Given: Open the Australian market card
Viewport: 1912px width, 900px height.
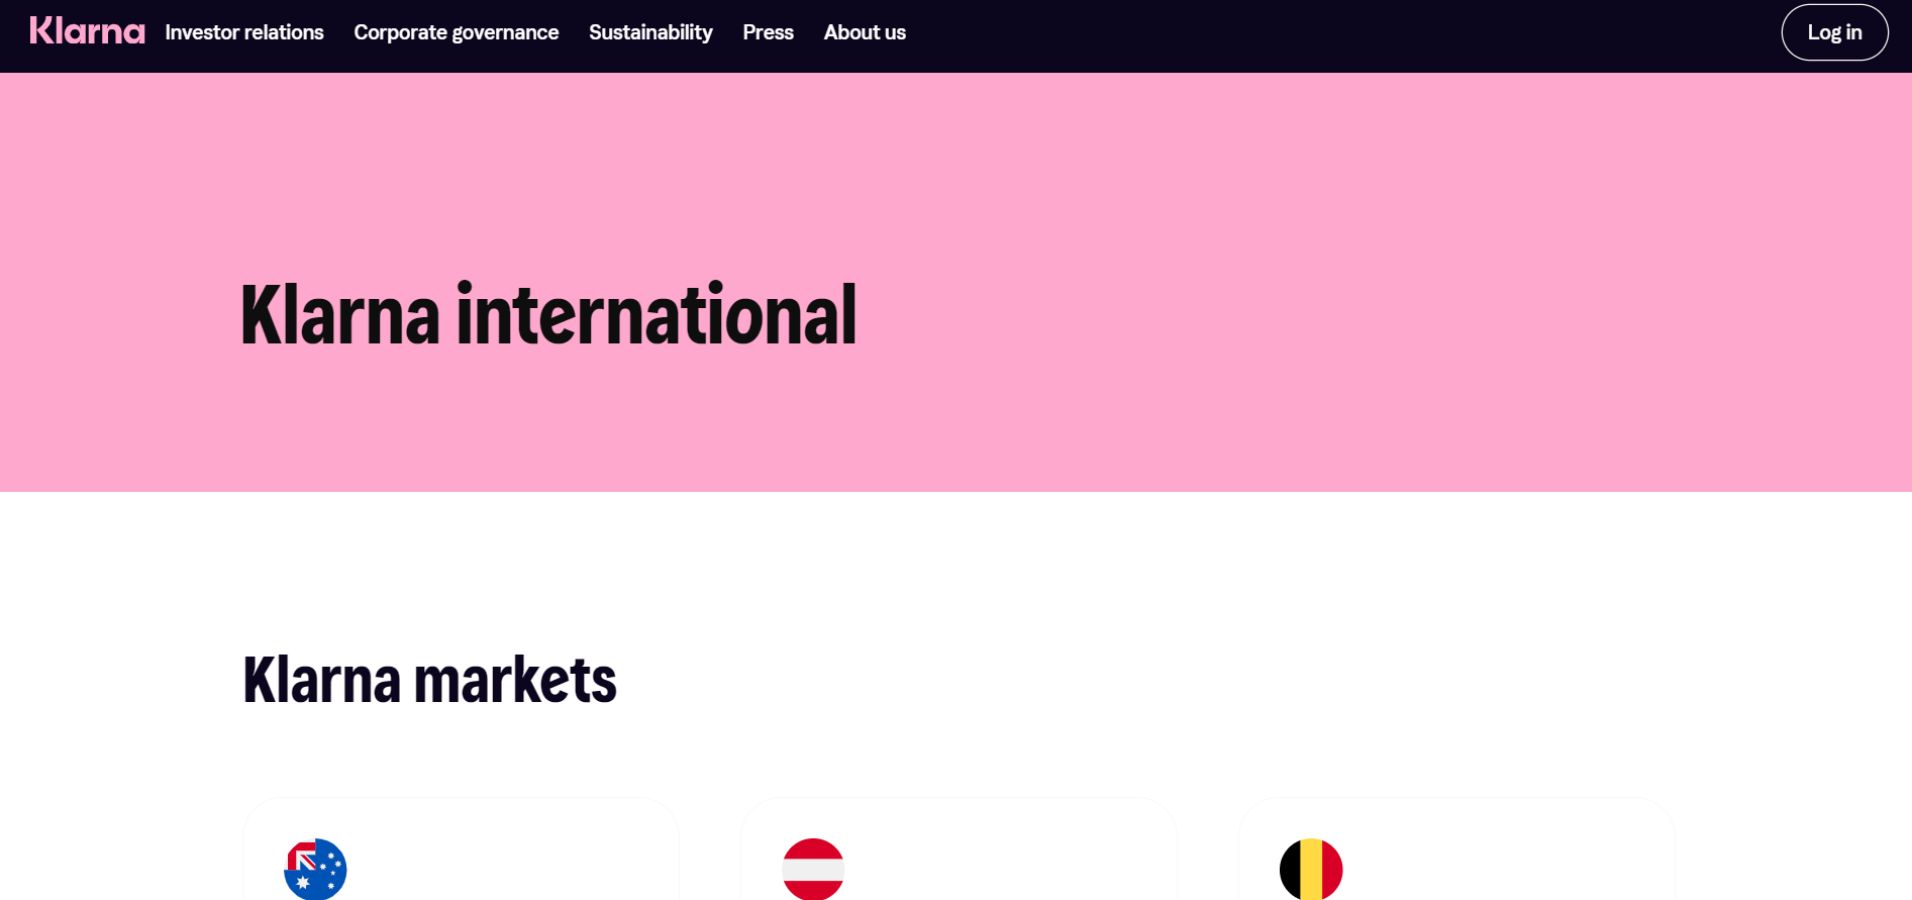Looking at the screenshot, I should click(x=461, y=849).
